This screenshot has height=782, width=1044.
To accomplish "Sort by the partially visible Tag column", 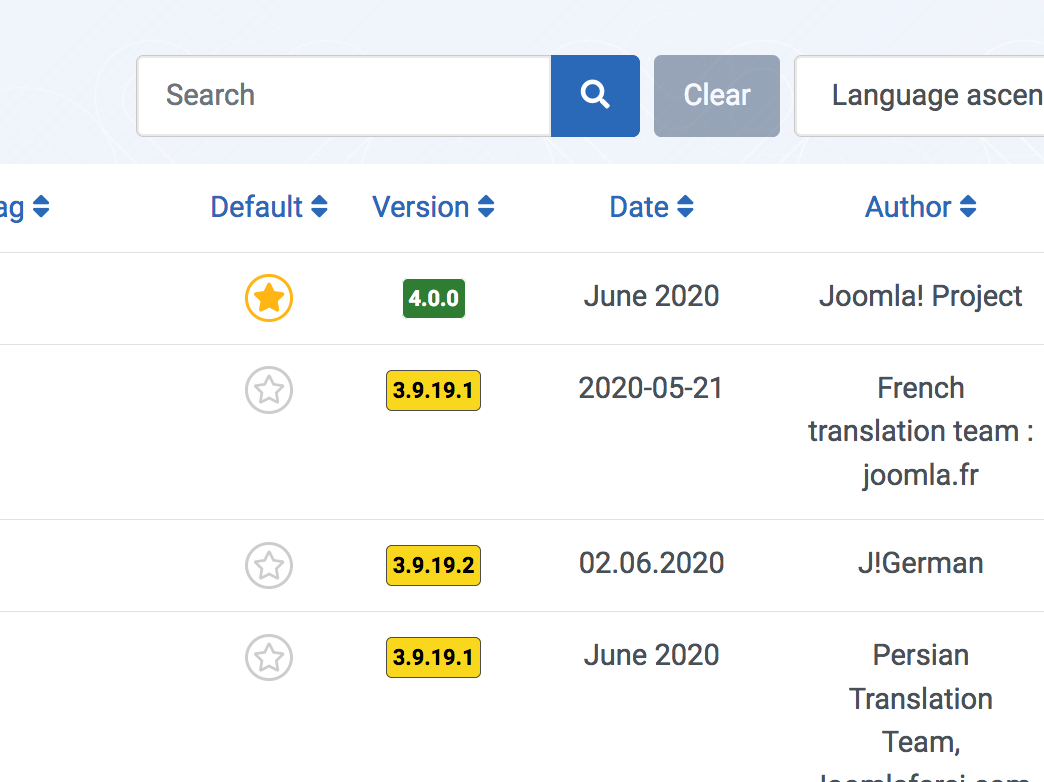I will [25, 206].
